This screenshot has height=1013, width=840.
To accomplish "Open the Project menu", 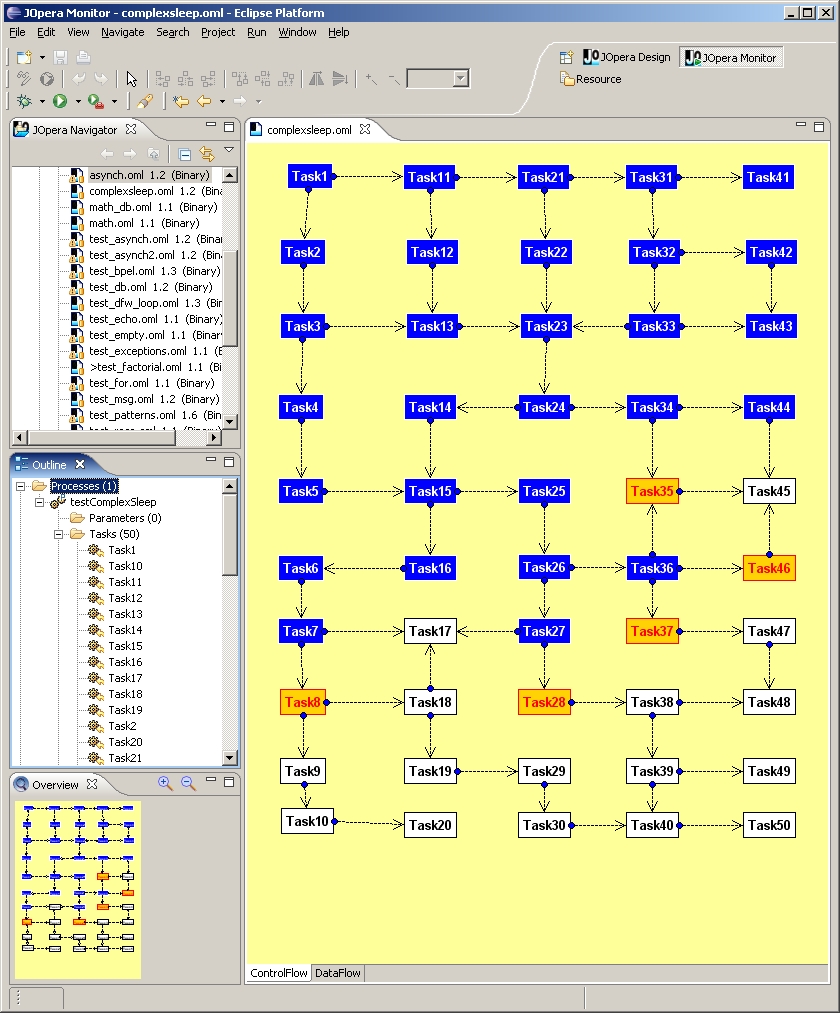I will 218,32.
